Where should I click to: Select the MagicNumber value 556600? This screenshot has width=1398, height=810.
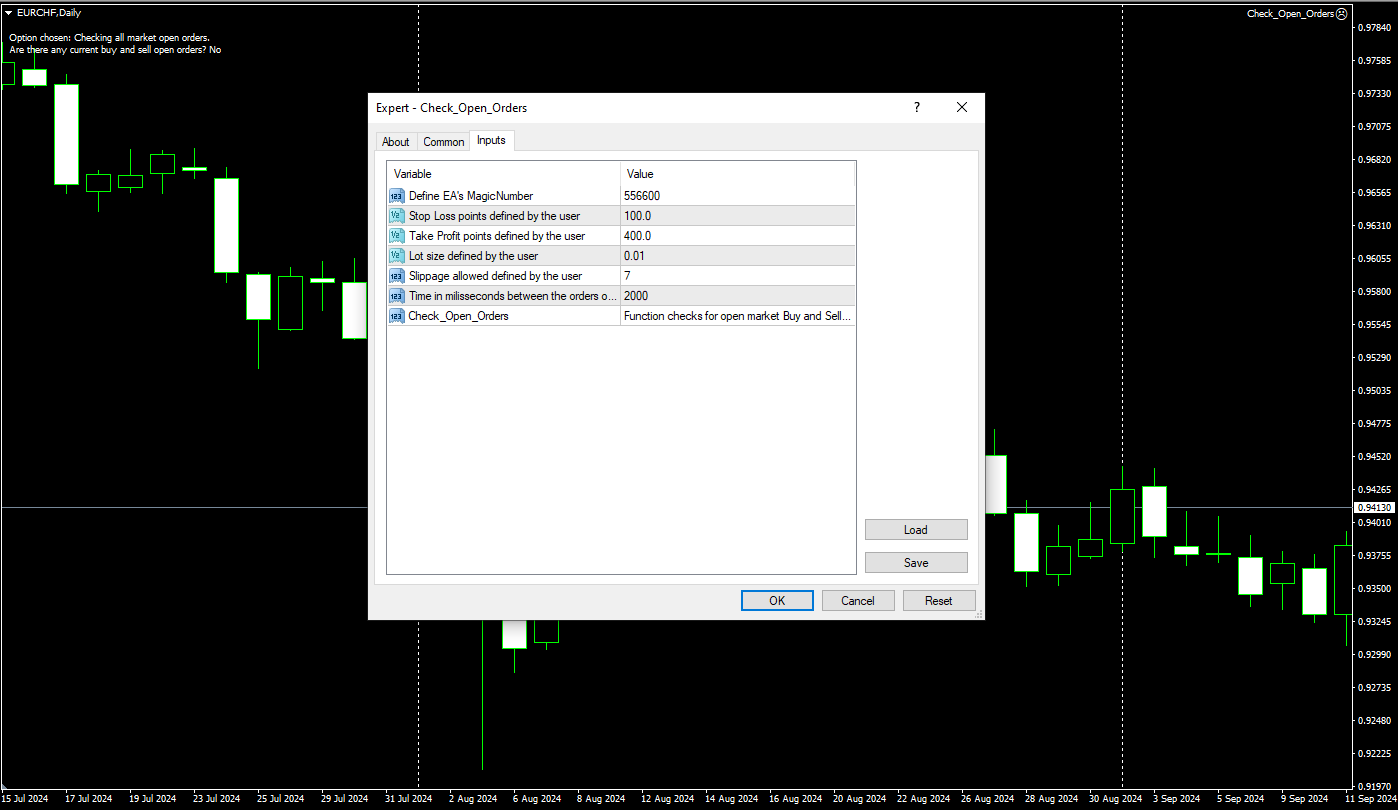[642, 196]
